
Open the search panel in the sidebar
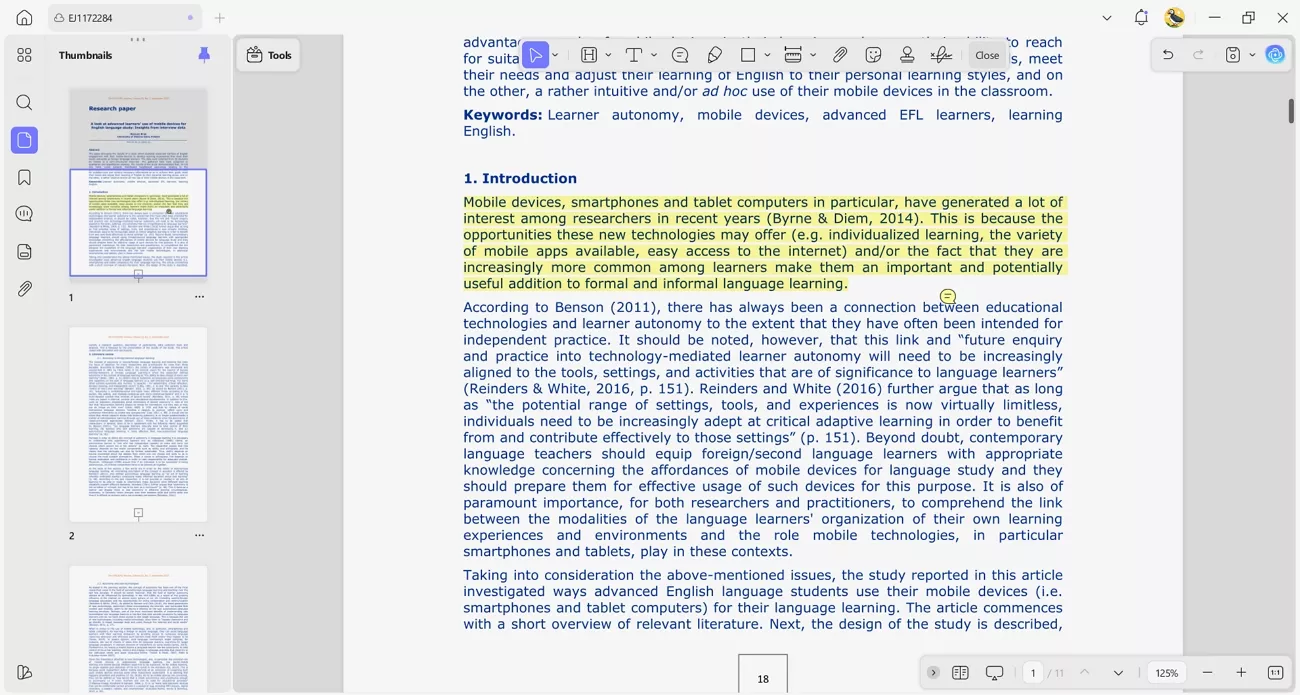pos(24,102)
